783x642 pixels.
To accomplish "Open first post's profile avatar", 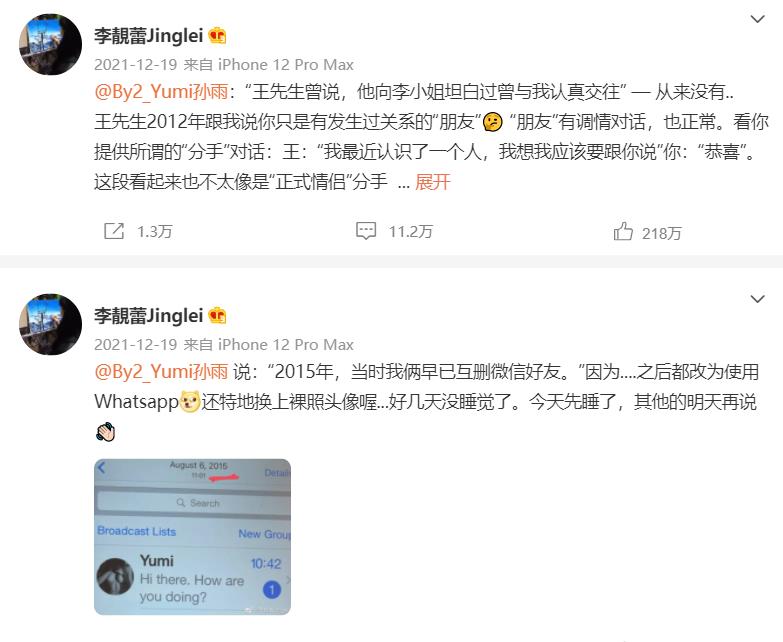I will click(50, 44).
